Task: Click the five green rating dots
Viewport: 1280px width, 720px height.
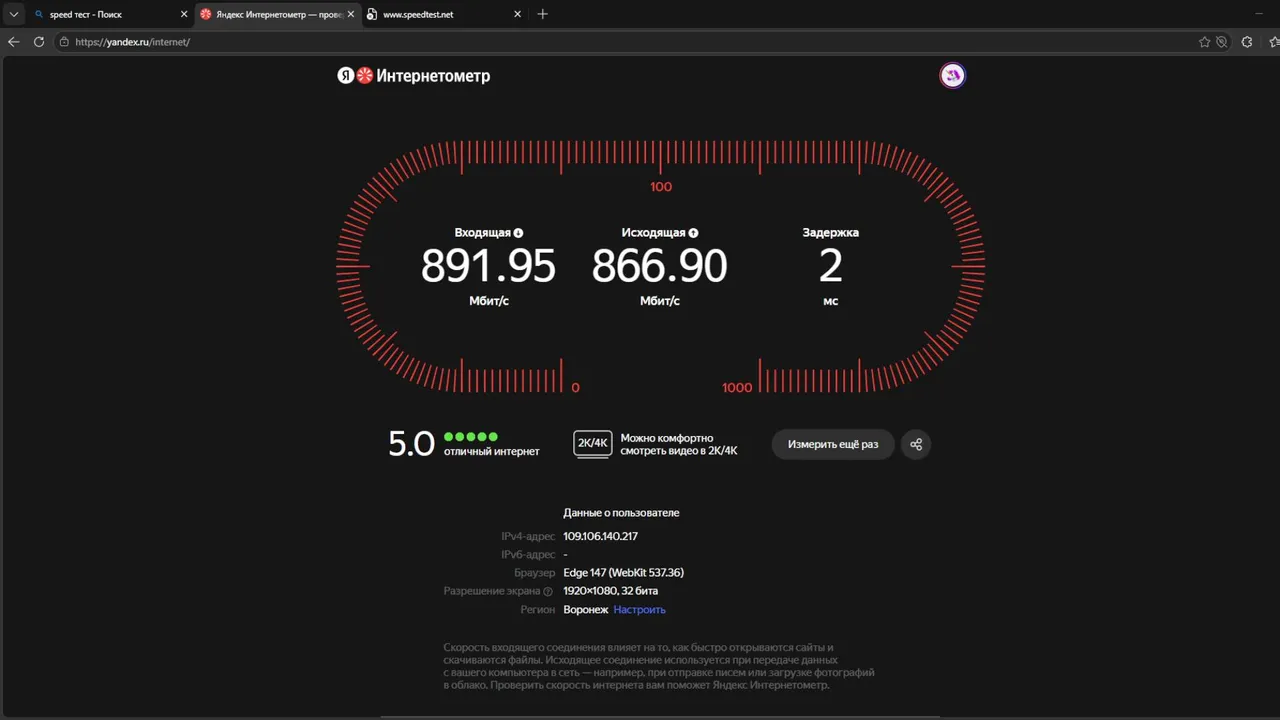Action: (x=471, y=437)
